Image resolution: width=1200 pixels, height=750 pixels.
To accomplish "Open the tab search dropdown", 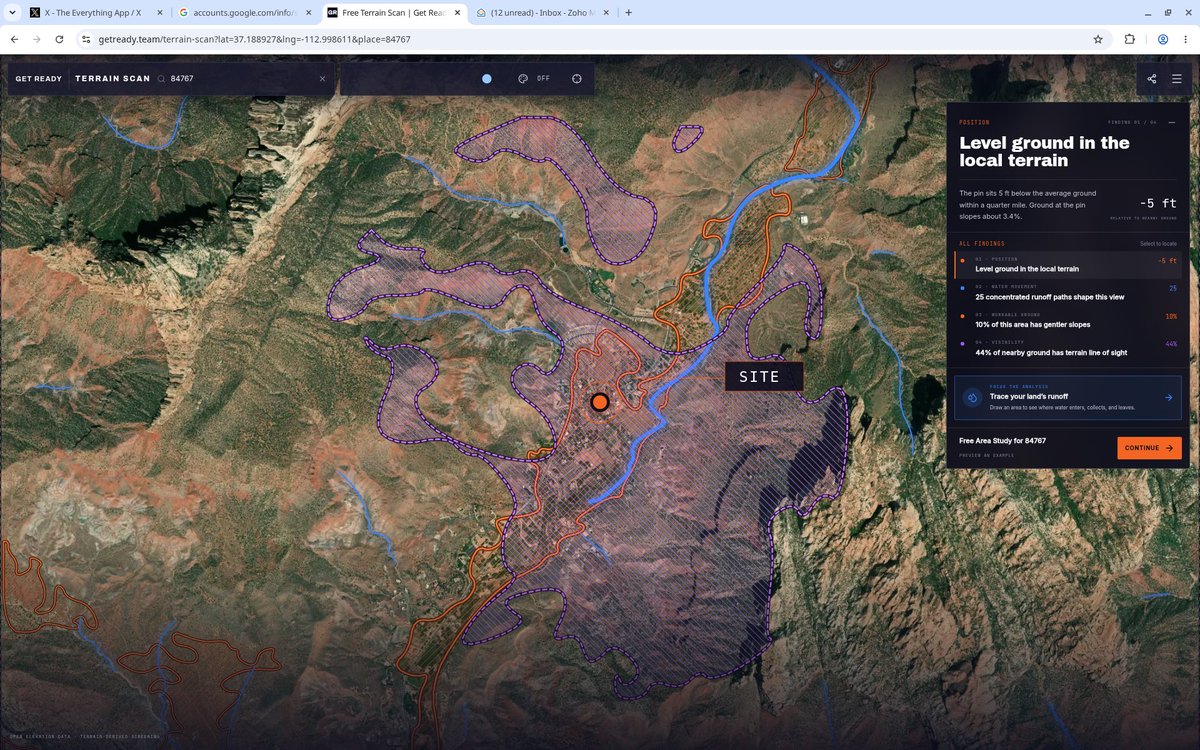I will point(10,13).
